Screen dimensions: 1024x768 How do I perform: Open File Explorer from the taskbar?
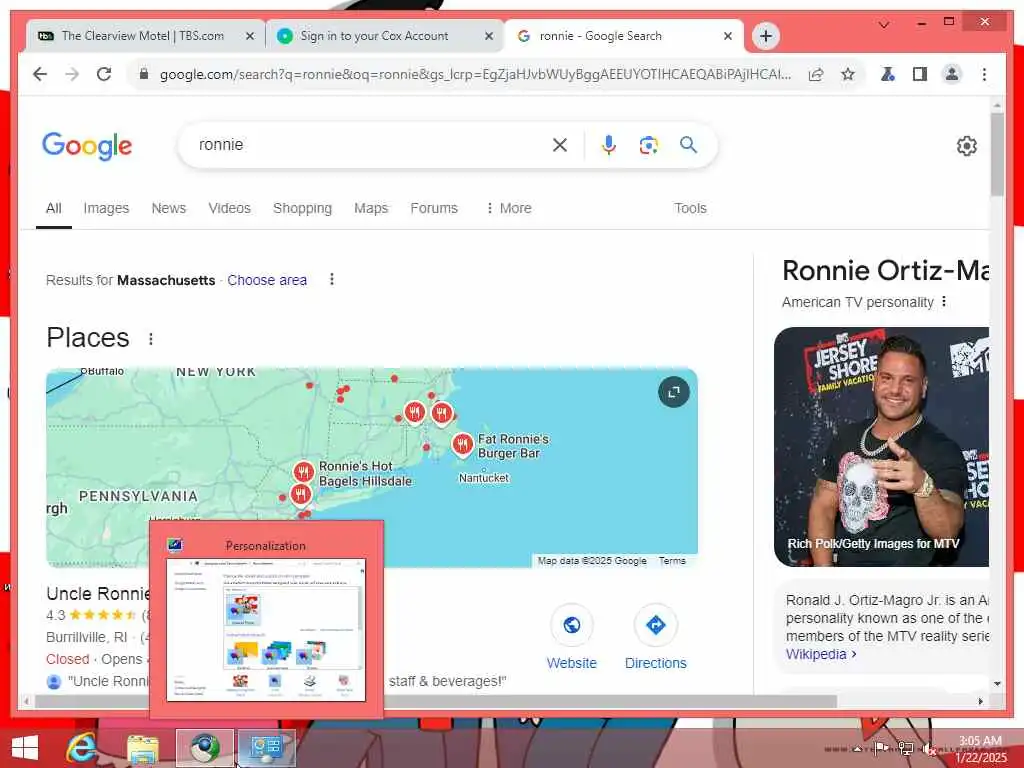pyautogui.click(x=143, y=748)
